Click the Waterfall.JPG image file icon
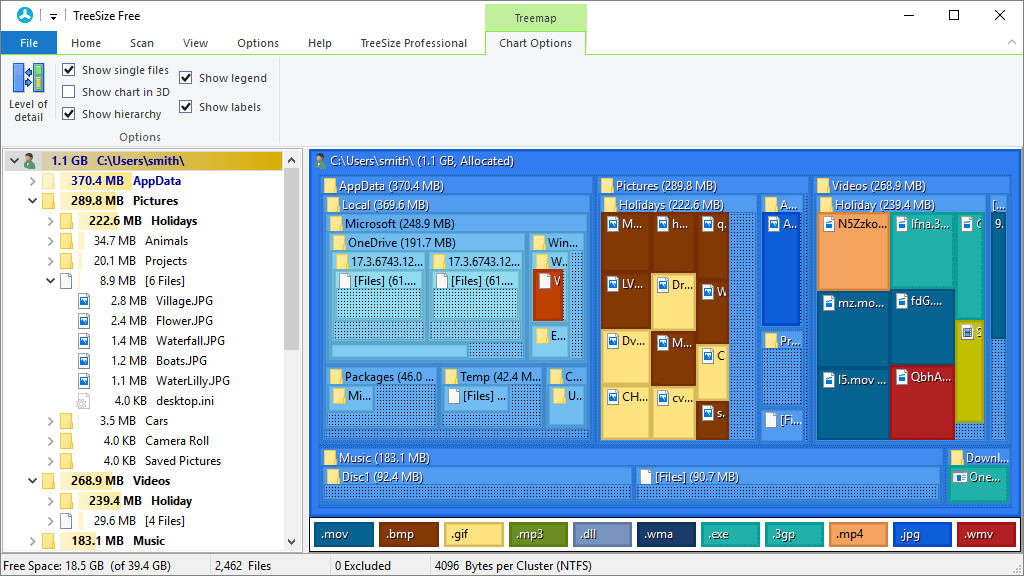Screen dimensions: 1024x576 click(84, 341)
